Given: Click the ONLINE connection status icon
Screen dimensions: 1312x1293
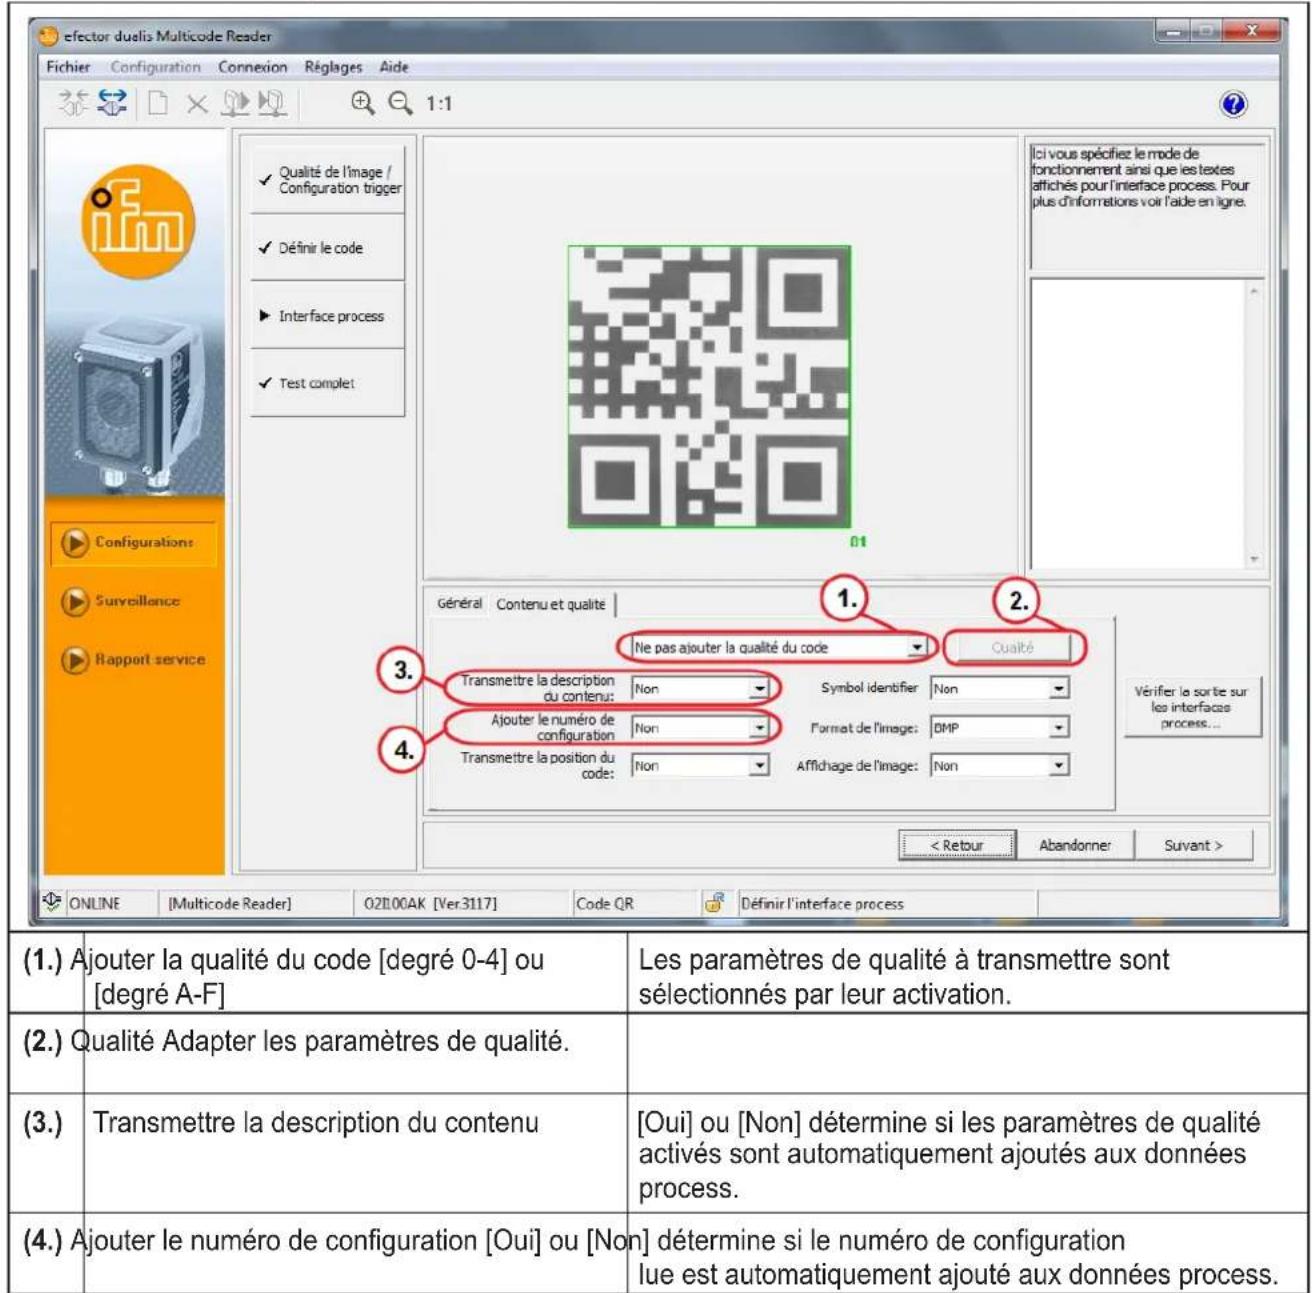Looking at the screenshot, I should 53,902.
